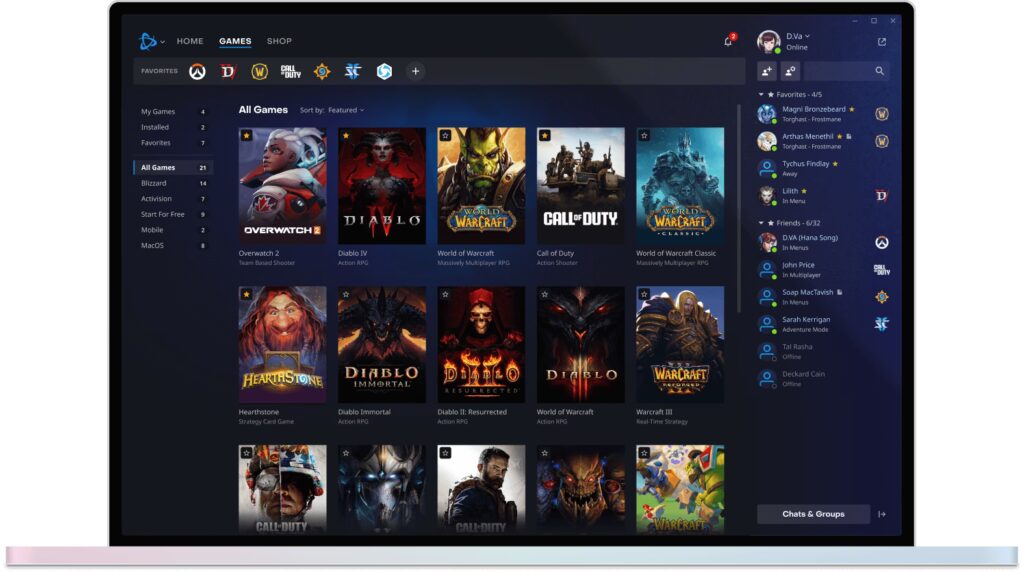1024x572 pixels.
Task: Unfavorite Overwatch 2 using its star
Action: 247,135
